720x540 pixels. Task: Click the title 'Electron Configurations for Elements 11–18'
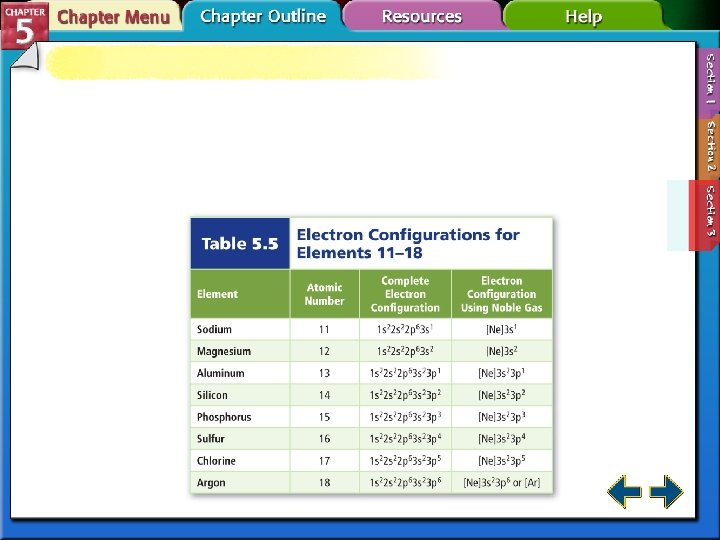point(408,243)
